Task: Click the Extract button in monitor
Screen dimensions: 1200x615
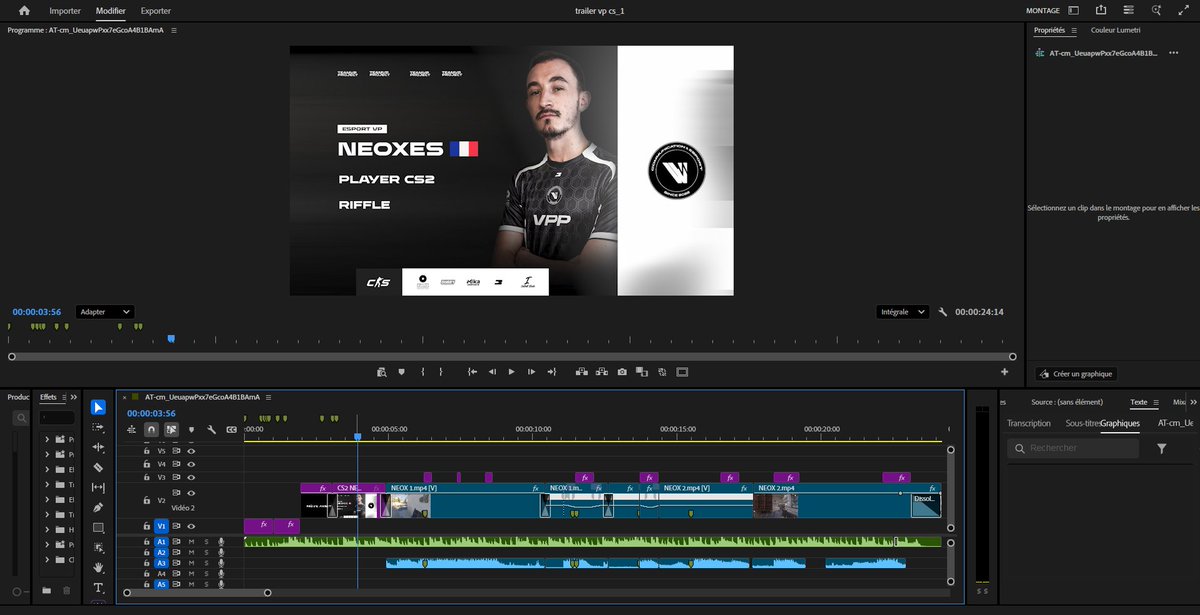Action: pyautogui.click(x=601, y=372)
